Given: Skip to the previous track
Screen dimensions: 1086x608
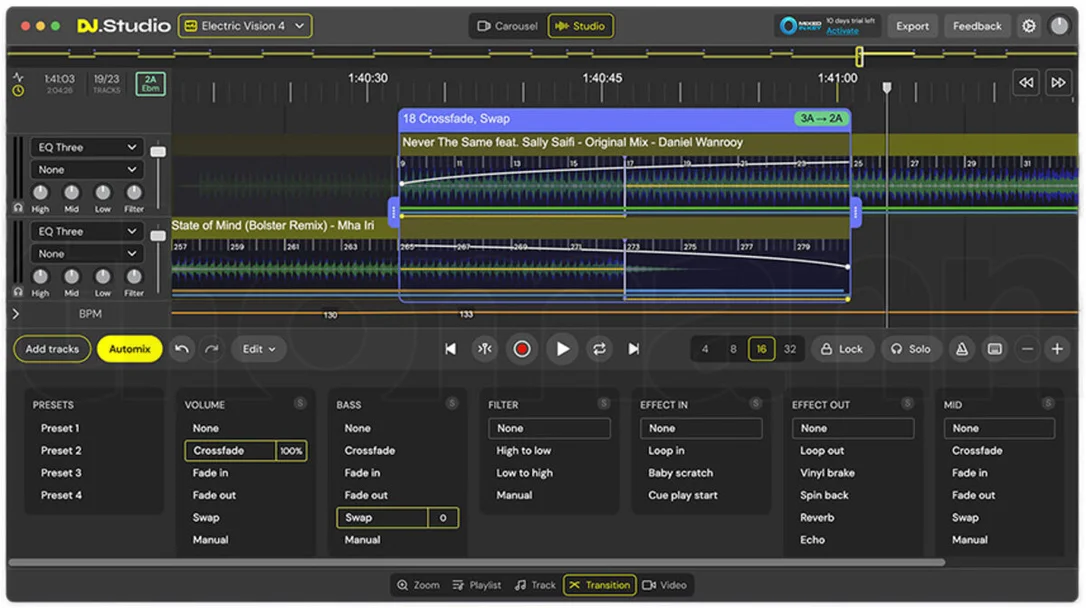Looking at the screenshot, I should point(450,349).
